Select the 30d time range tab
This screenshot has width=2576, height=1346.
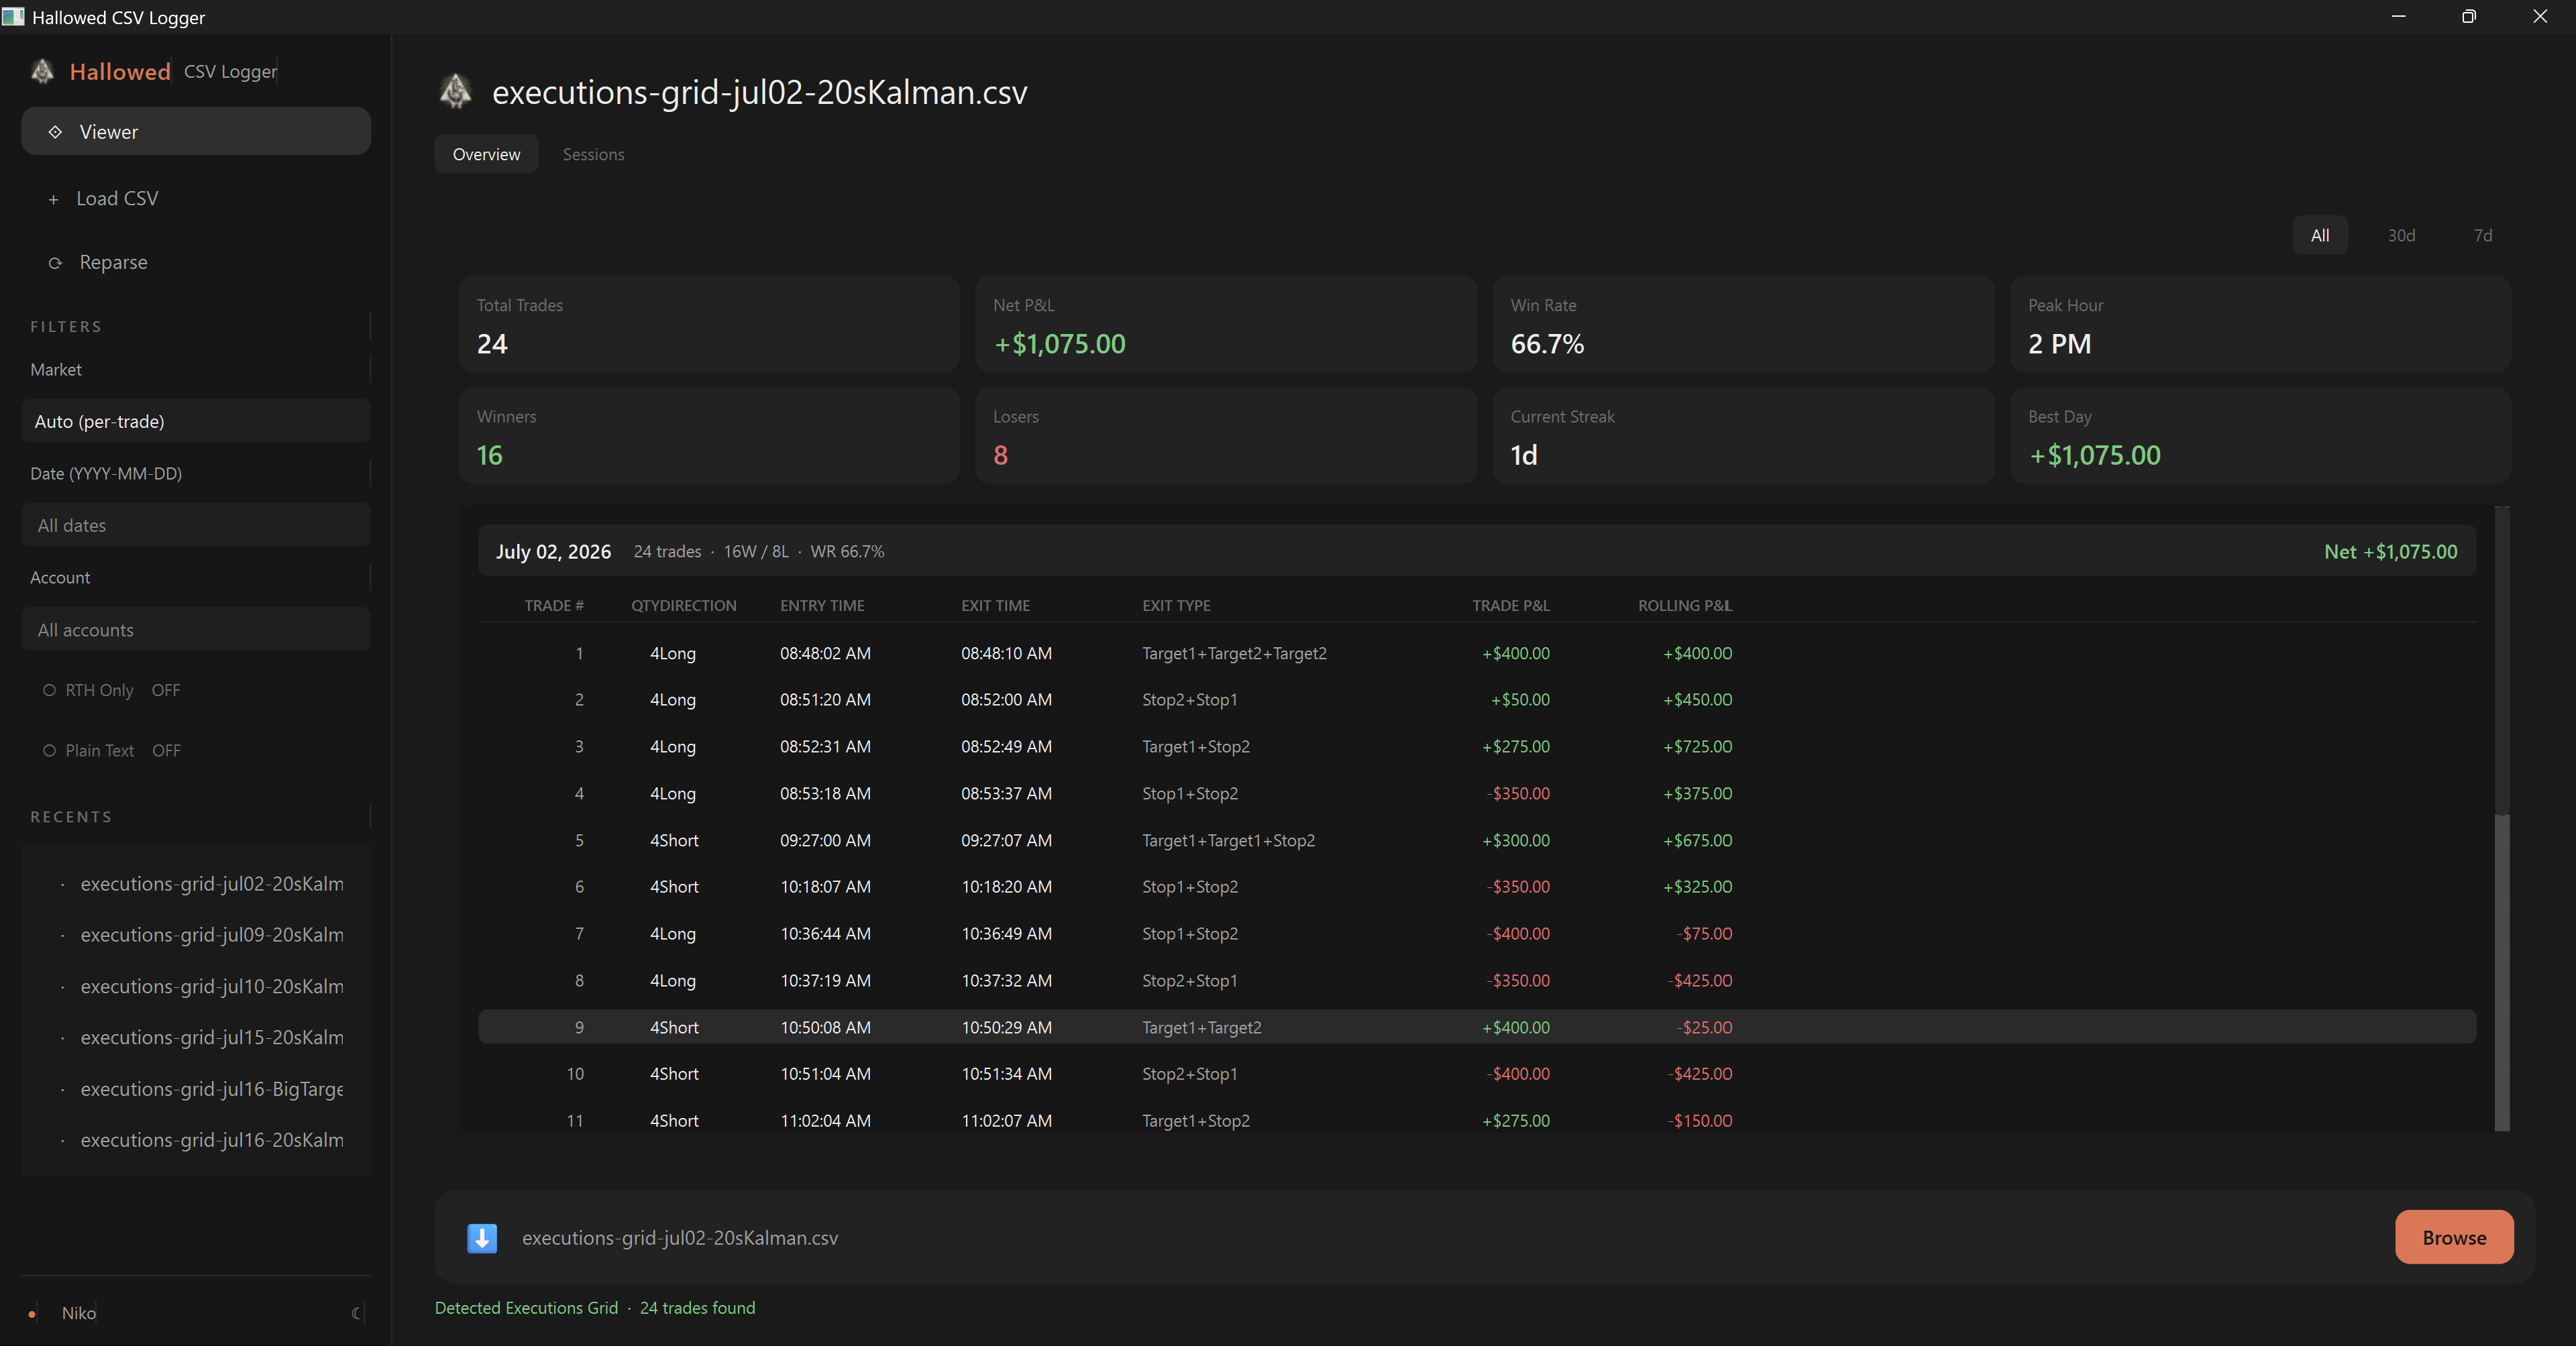pos(2401,235)
